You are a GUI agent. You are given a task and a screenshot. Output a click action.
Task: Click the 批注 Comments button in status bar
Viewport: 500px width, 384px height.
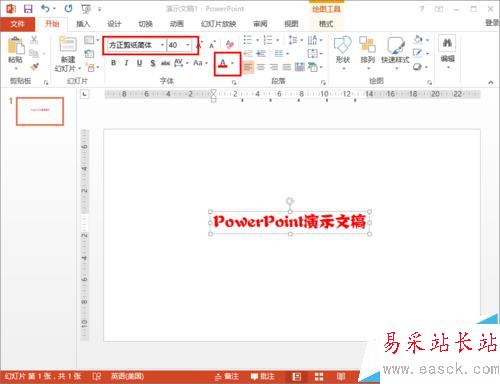pyautogui.click(x=262, y=377)
